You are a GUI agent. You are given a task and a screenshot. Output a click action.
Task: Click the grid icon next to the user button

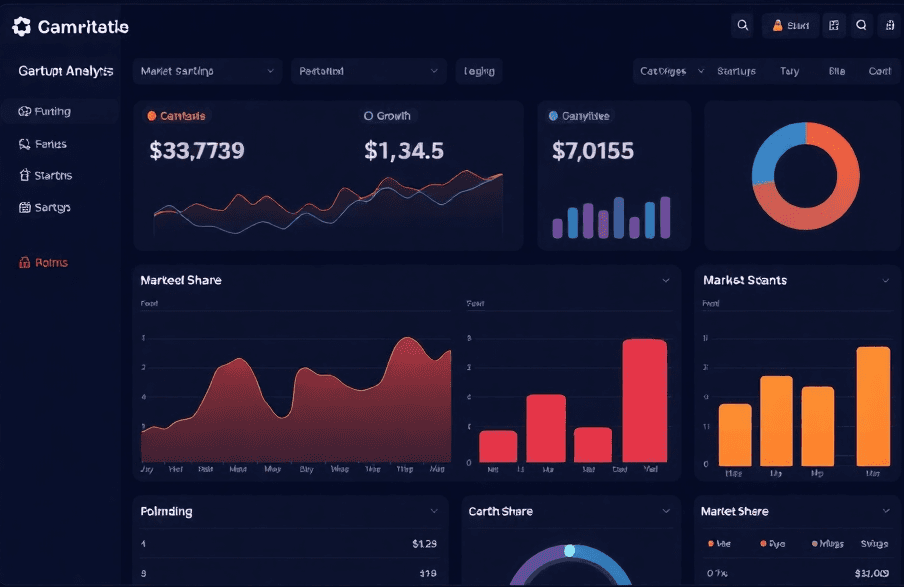pos(834,25)
